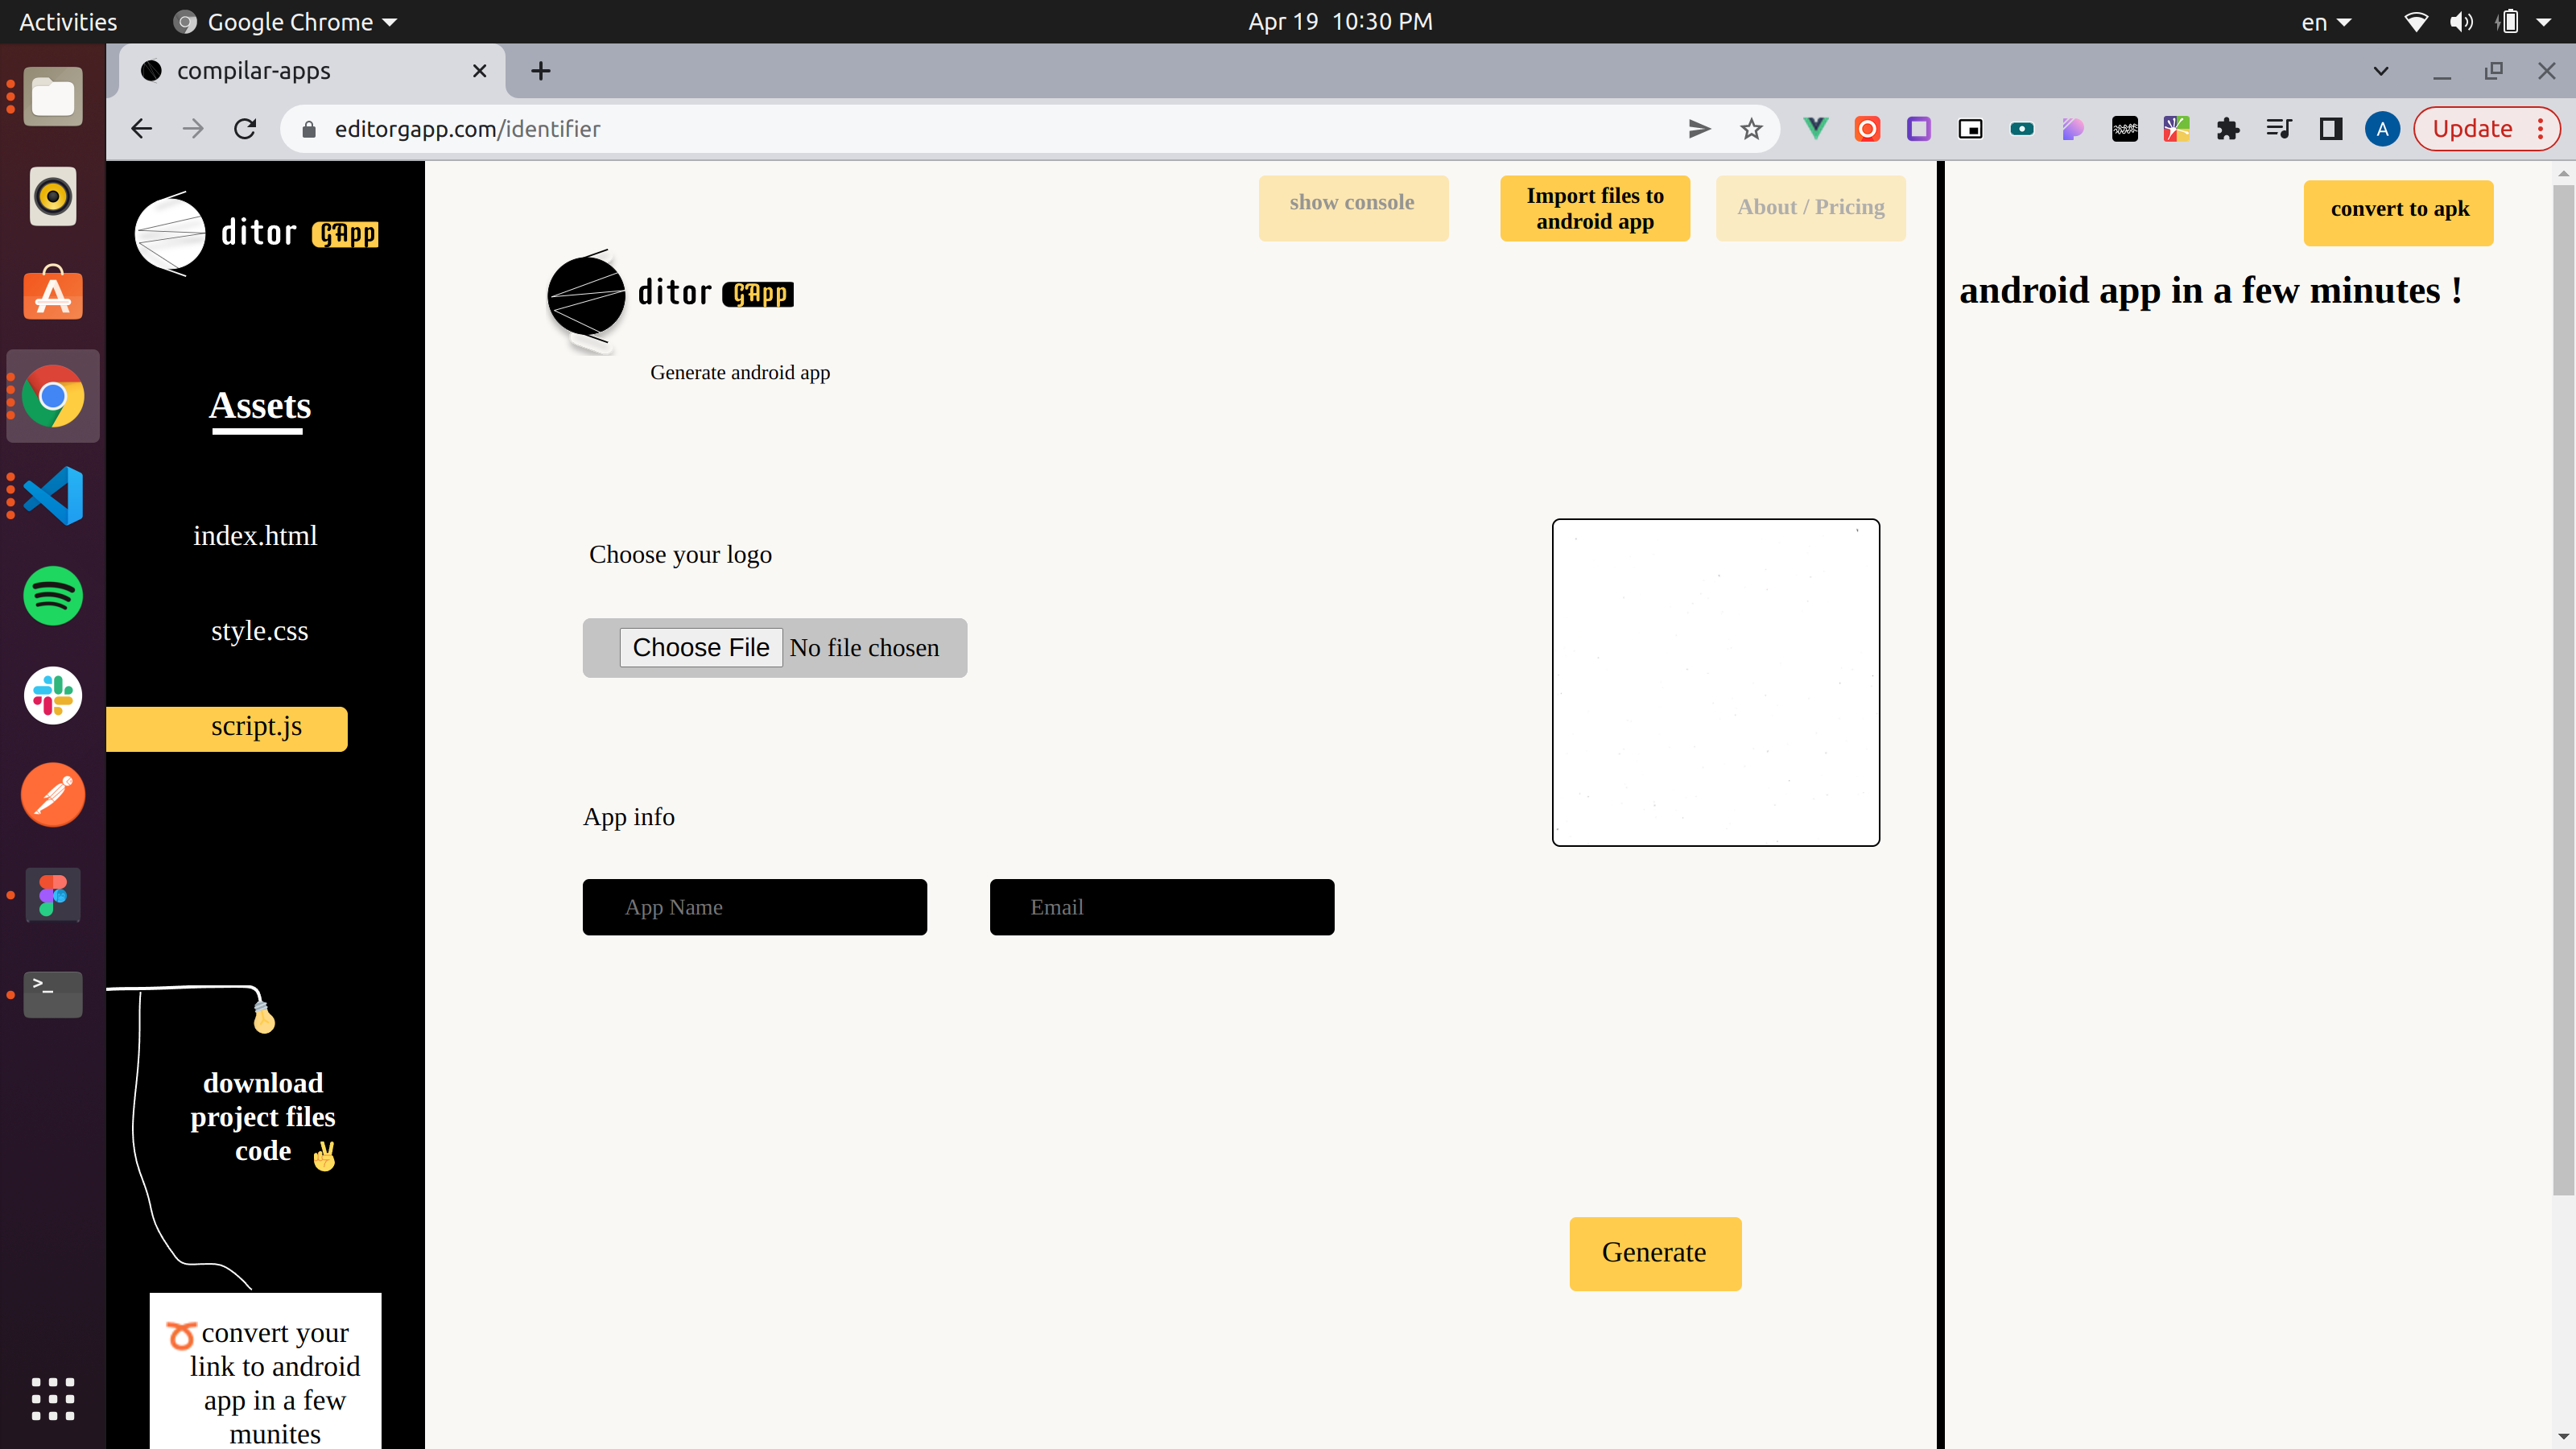Click the extensions puzzle piece icon
Viewport: 2576px width, 1449px height.
[2228, 128]
